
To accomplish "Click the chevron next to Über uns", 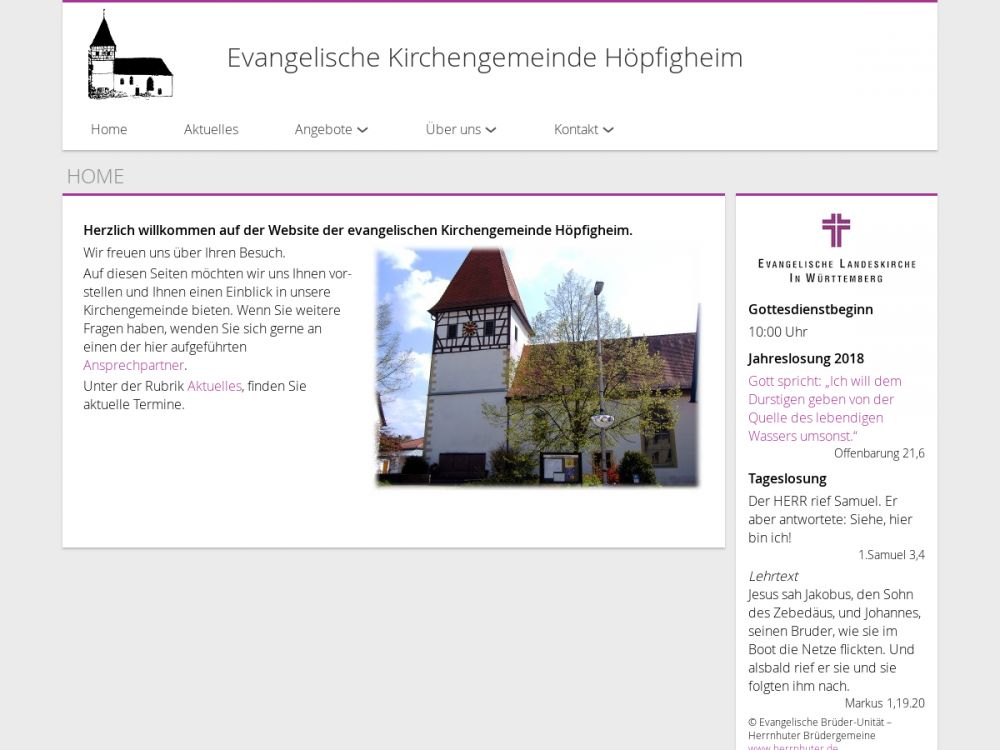I will point(491,130).
